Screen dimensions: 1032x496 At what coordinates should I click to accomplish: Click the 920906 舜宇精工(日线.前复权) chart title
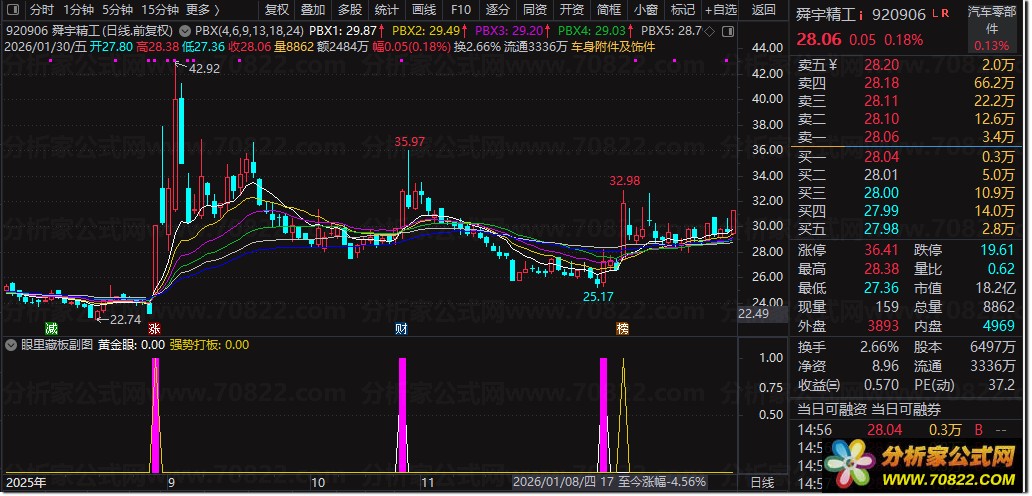pyautogui.click(x=89, y=31)
